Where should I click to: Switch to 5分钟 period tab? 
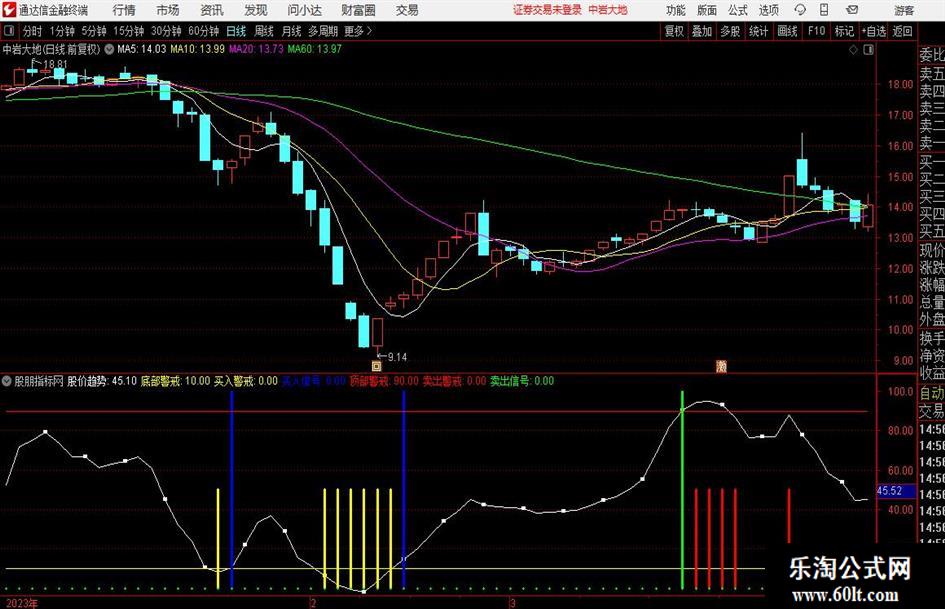pyautogui.click(x=93, y=31)
